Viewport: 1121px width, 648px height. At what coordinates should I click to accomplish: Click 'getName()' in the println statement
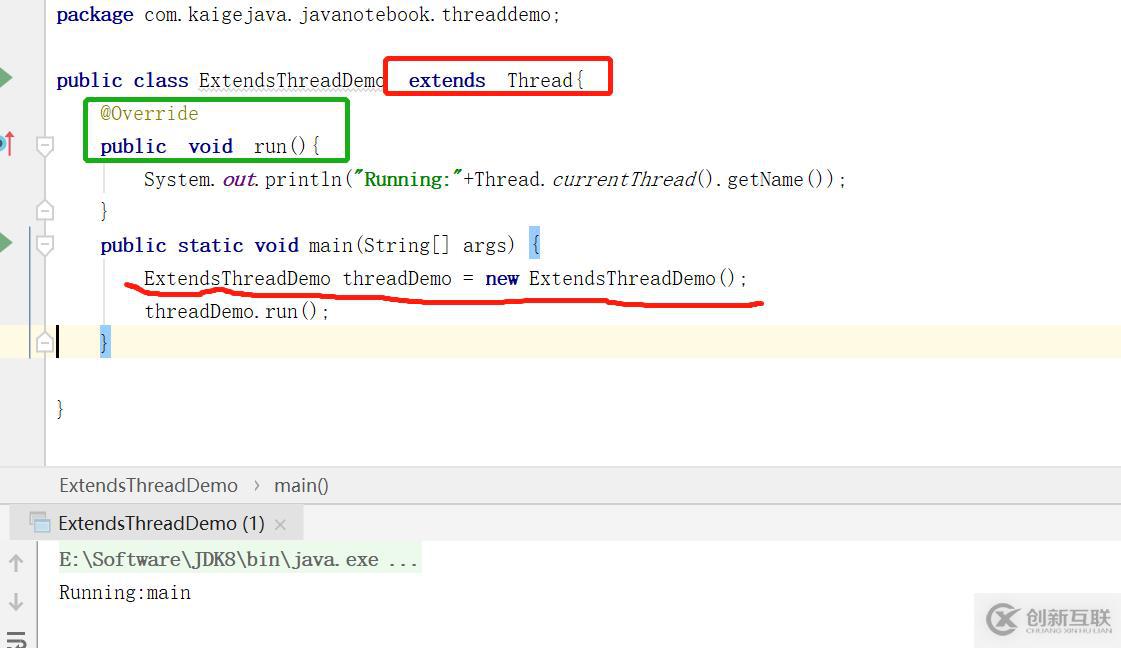coord(775,179)
